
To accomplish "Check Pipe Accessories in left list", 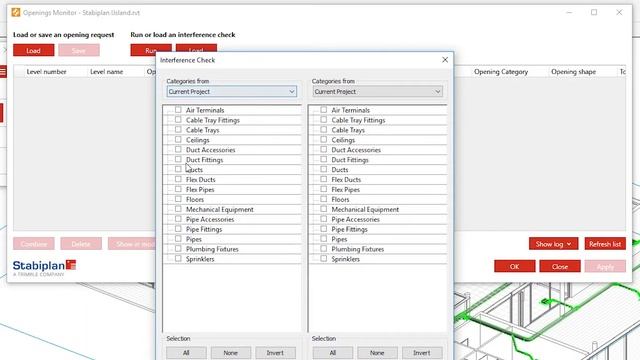I will (x=178, y=219).
